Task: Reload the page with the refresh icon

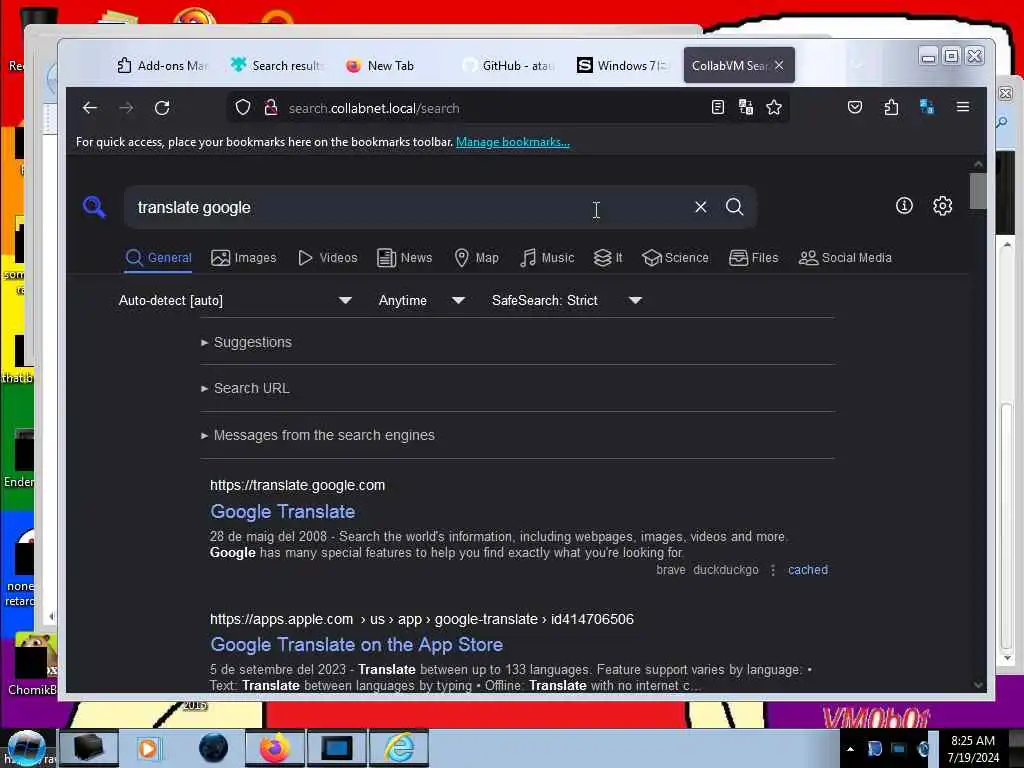Action: tap(162, 108)
